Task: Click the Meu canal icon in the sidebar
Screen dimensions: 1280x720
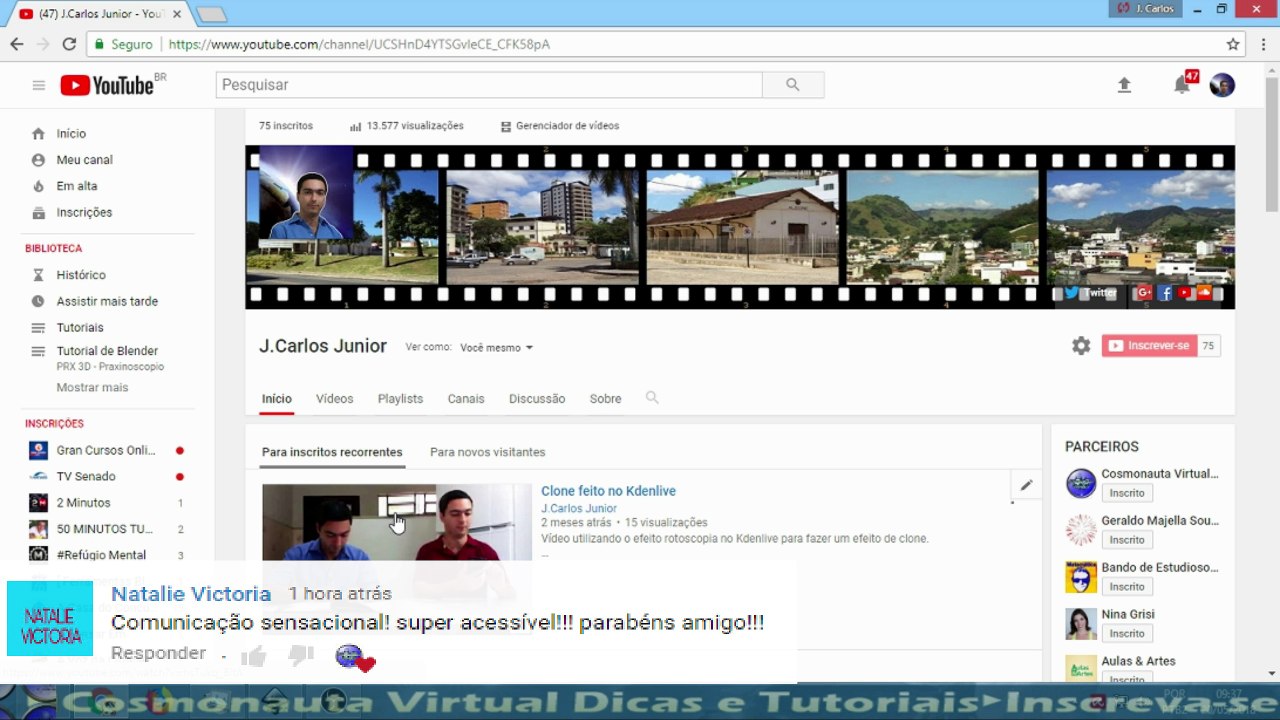Action: point(38,160)
